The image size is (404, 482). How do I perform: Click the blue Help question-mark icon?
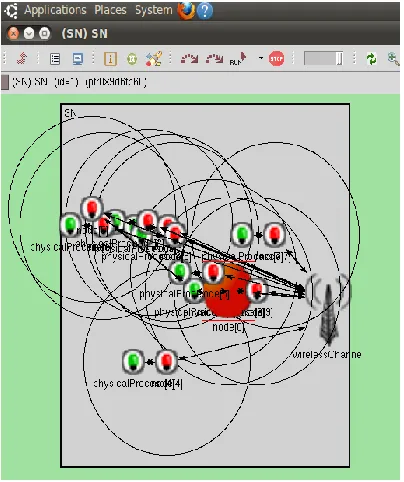pyautogui.click(x=205, y=11)
